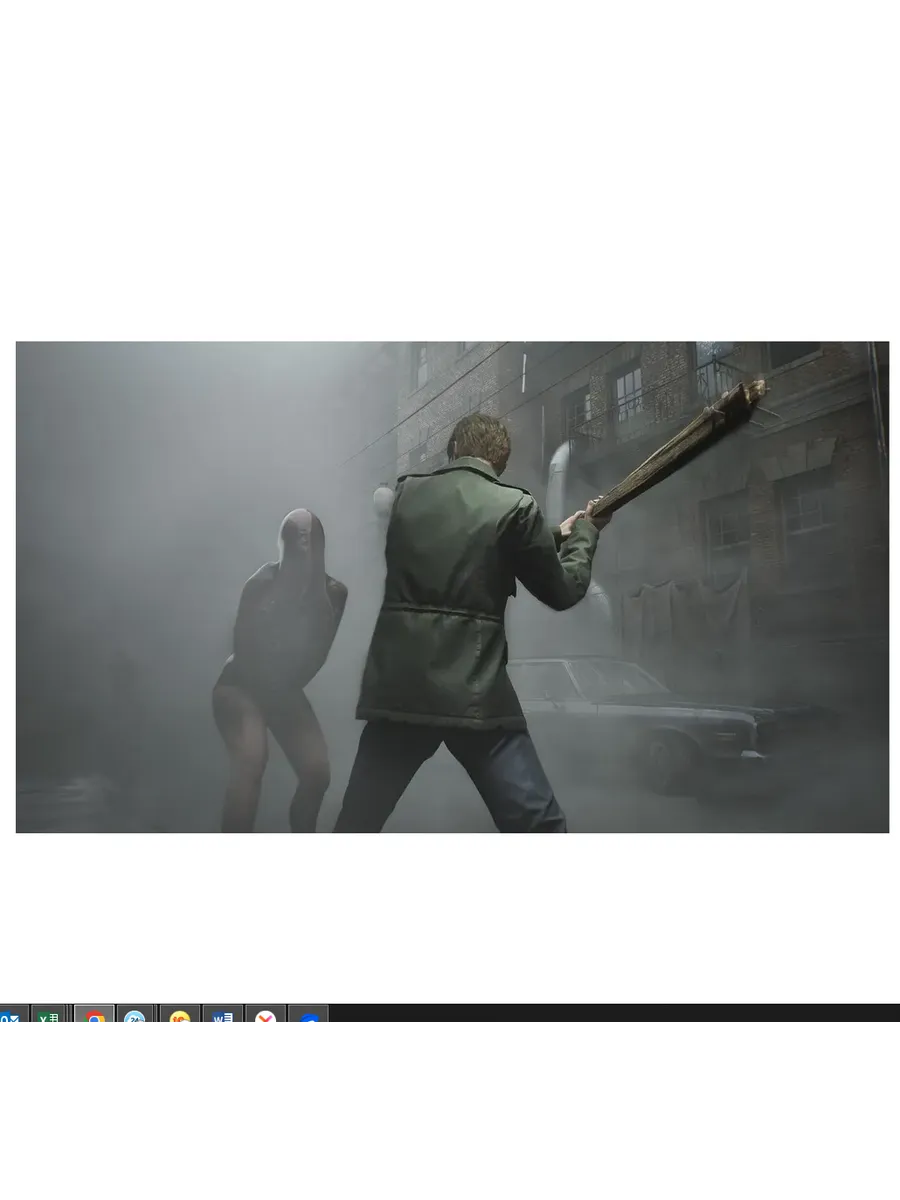
Task: Launch the yellow 1C taskbar icon
Action: coord(180,1016)
